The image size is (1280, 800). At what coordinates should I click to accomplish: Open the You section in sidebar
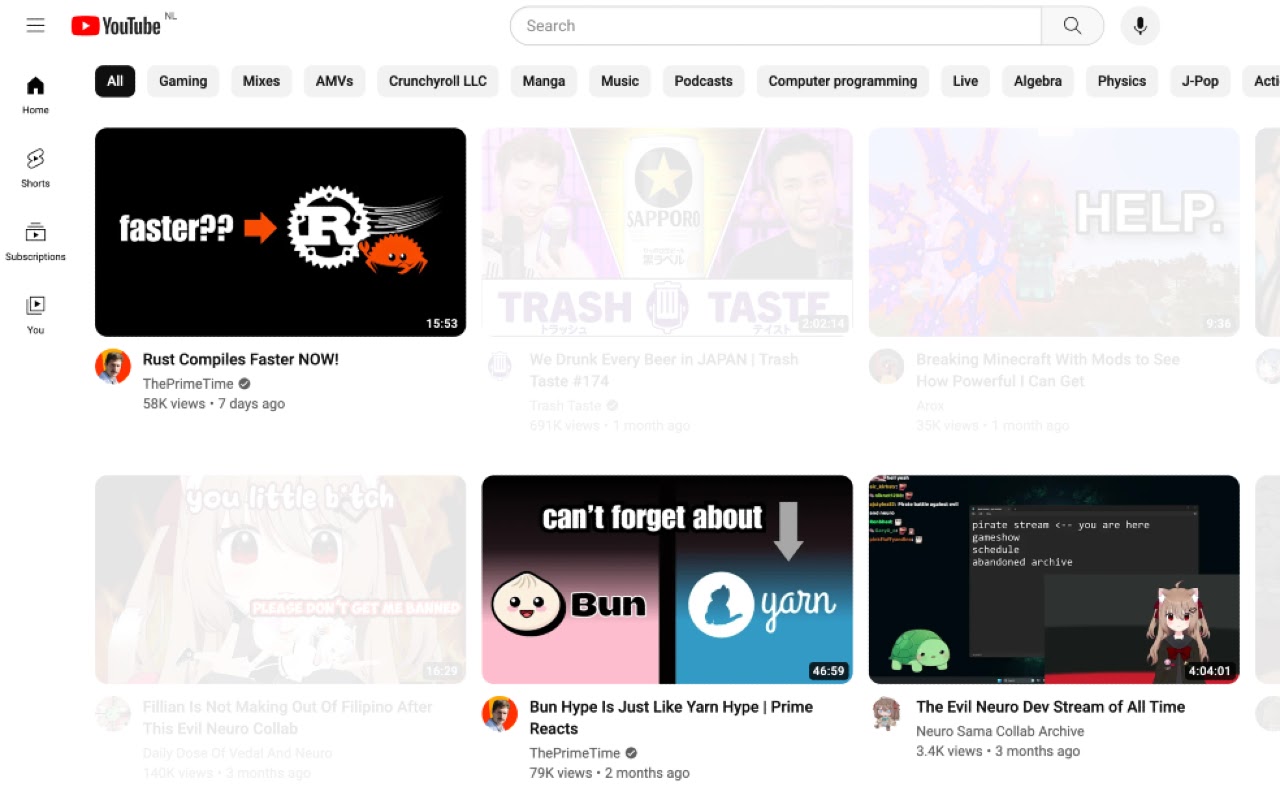36,315
